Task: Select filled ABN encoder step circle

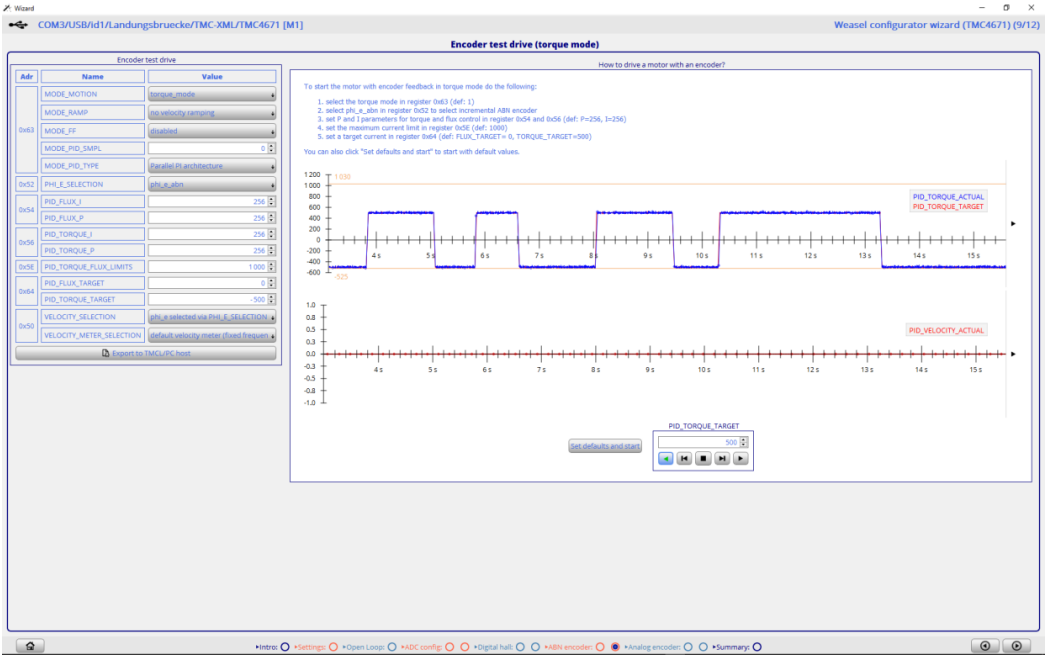Action: point(615,647)
